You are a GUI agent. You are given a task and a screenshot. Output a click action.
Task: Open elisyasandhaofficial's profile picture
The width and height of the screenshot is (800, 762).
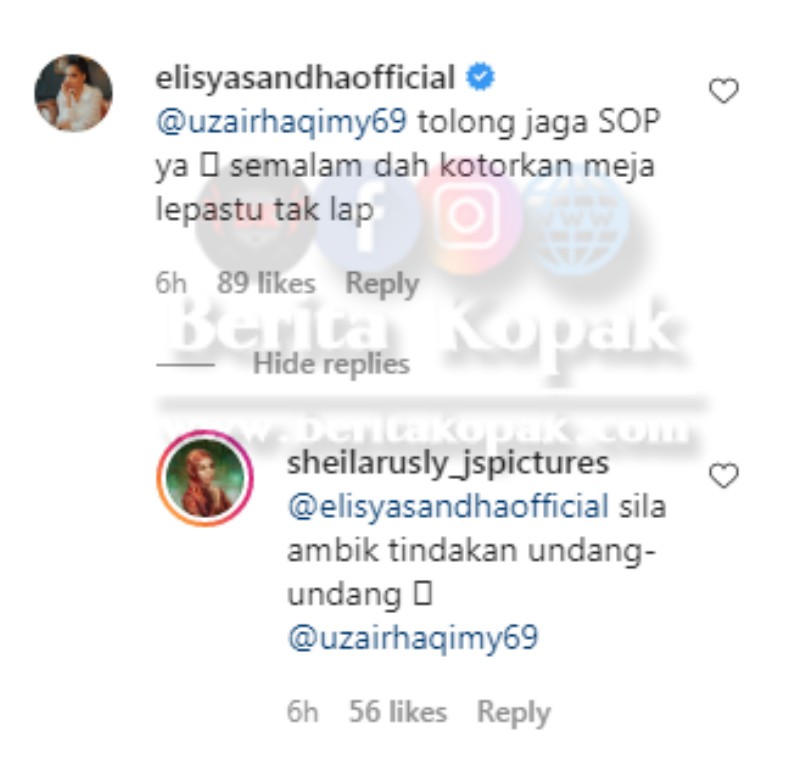click(73, 93)
